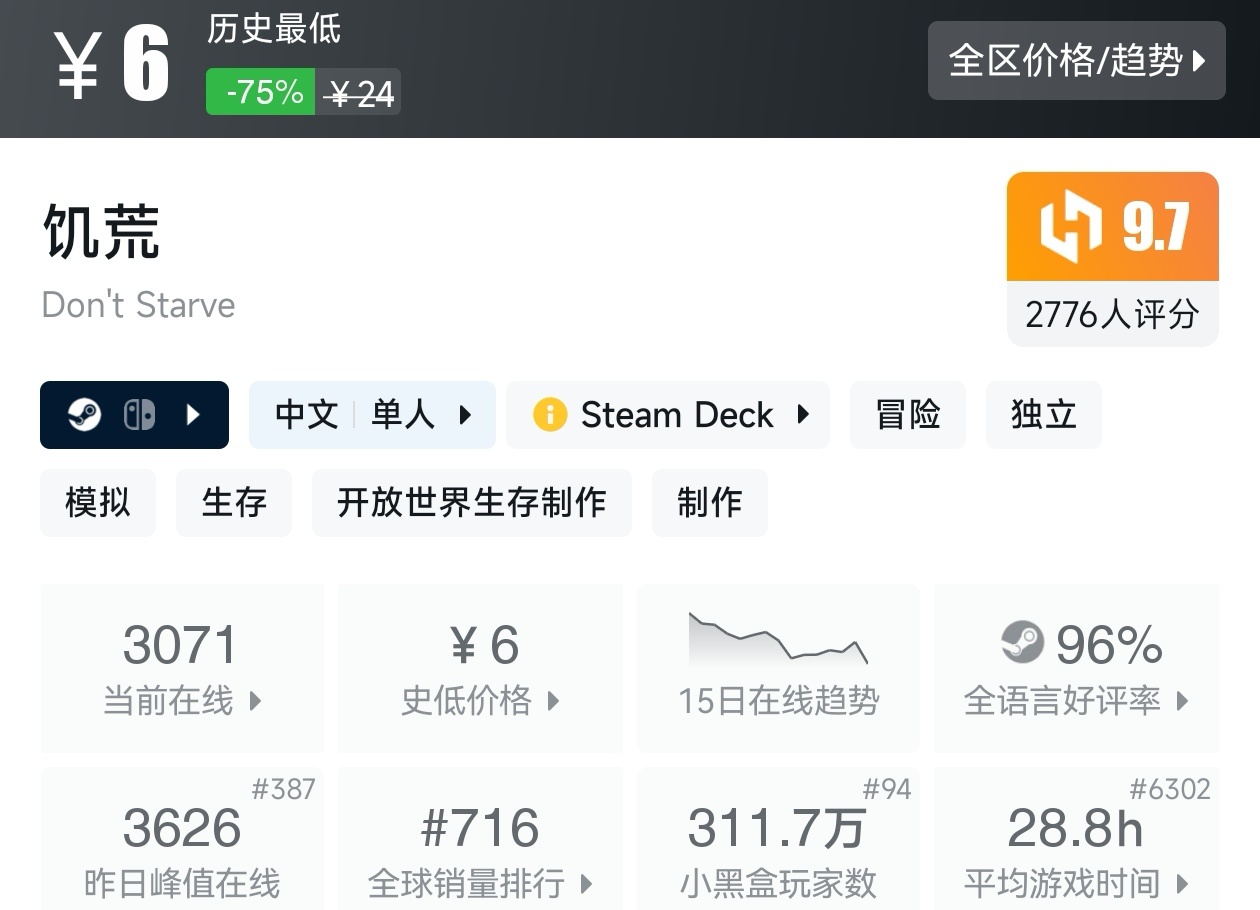Open the 开放世界生存制作 tag
Image resolution: width=1260 pixels, height=910 pixels.
click(x=471, y=502)
